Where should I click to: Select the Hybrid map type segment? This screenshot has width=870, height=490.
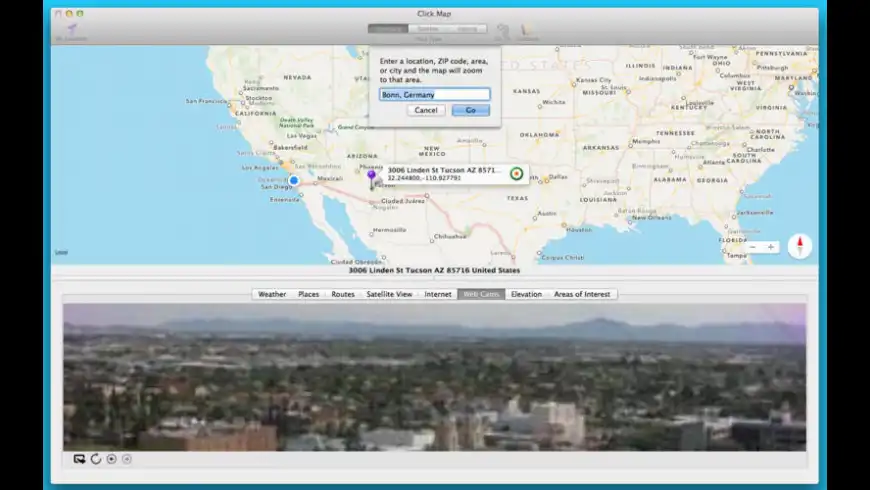[x=467, y=29]
